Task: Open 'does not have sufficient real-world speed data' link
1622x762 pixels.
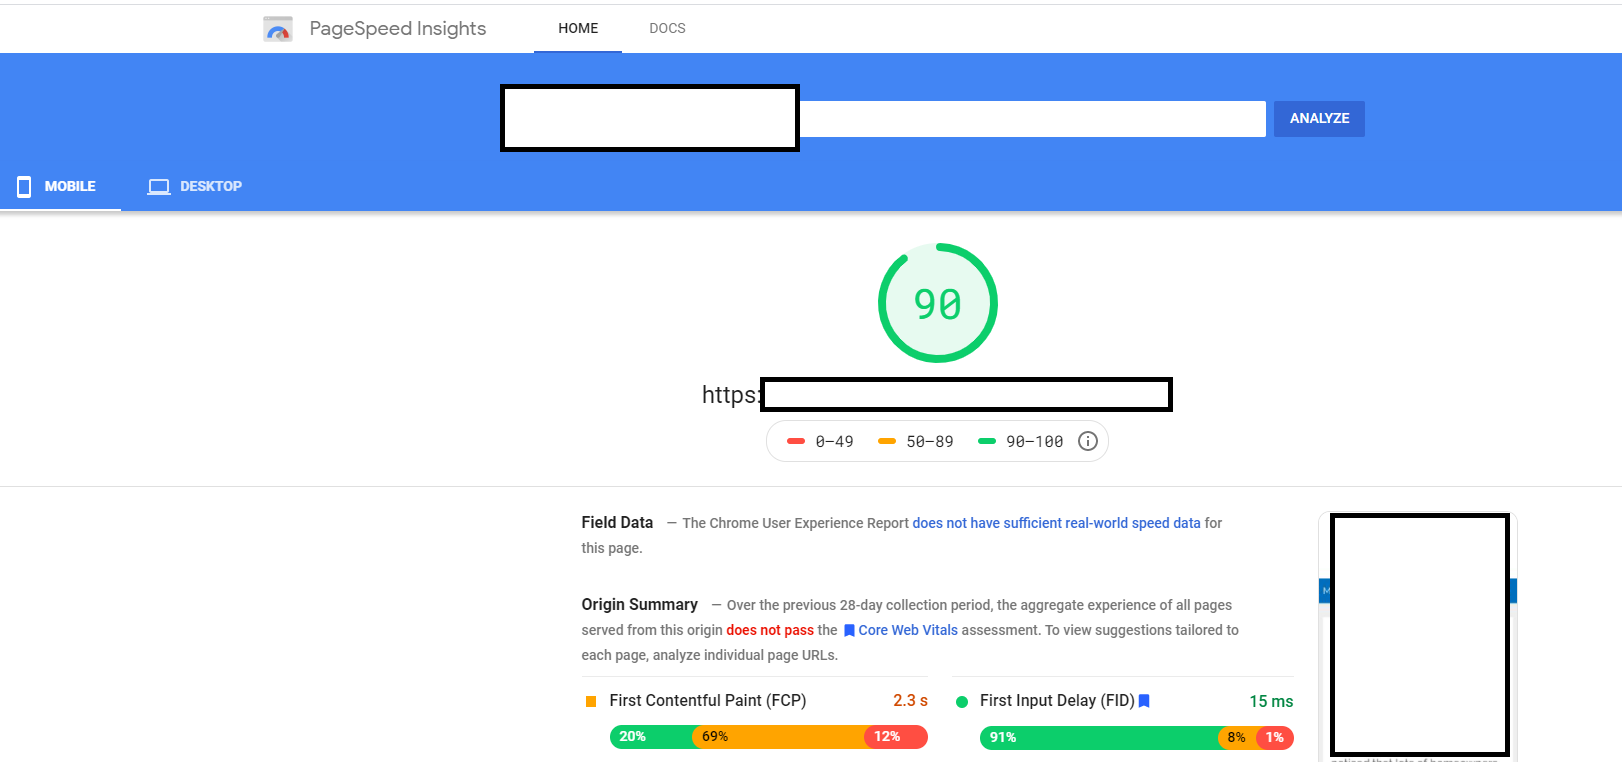Action: pos(1056,523)
